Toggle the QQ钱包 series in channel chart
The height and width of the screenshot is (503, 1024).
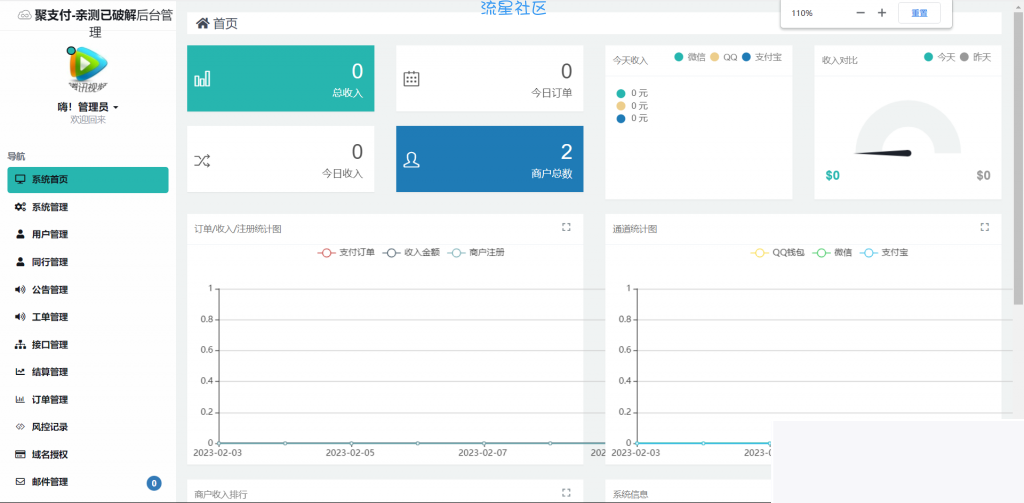tap(777, 253)
